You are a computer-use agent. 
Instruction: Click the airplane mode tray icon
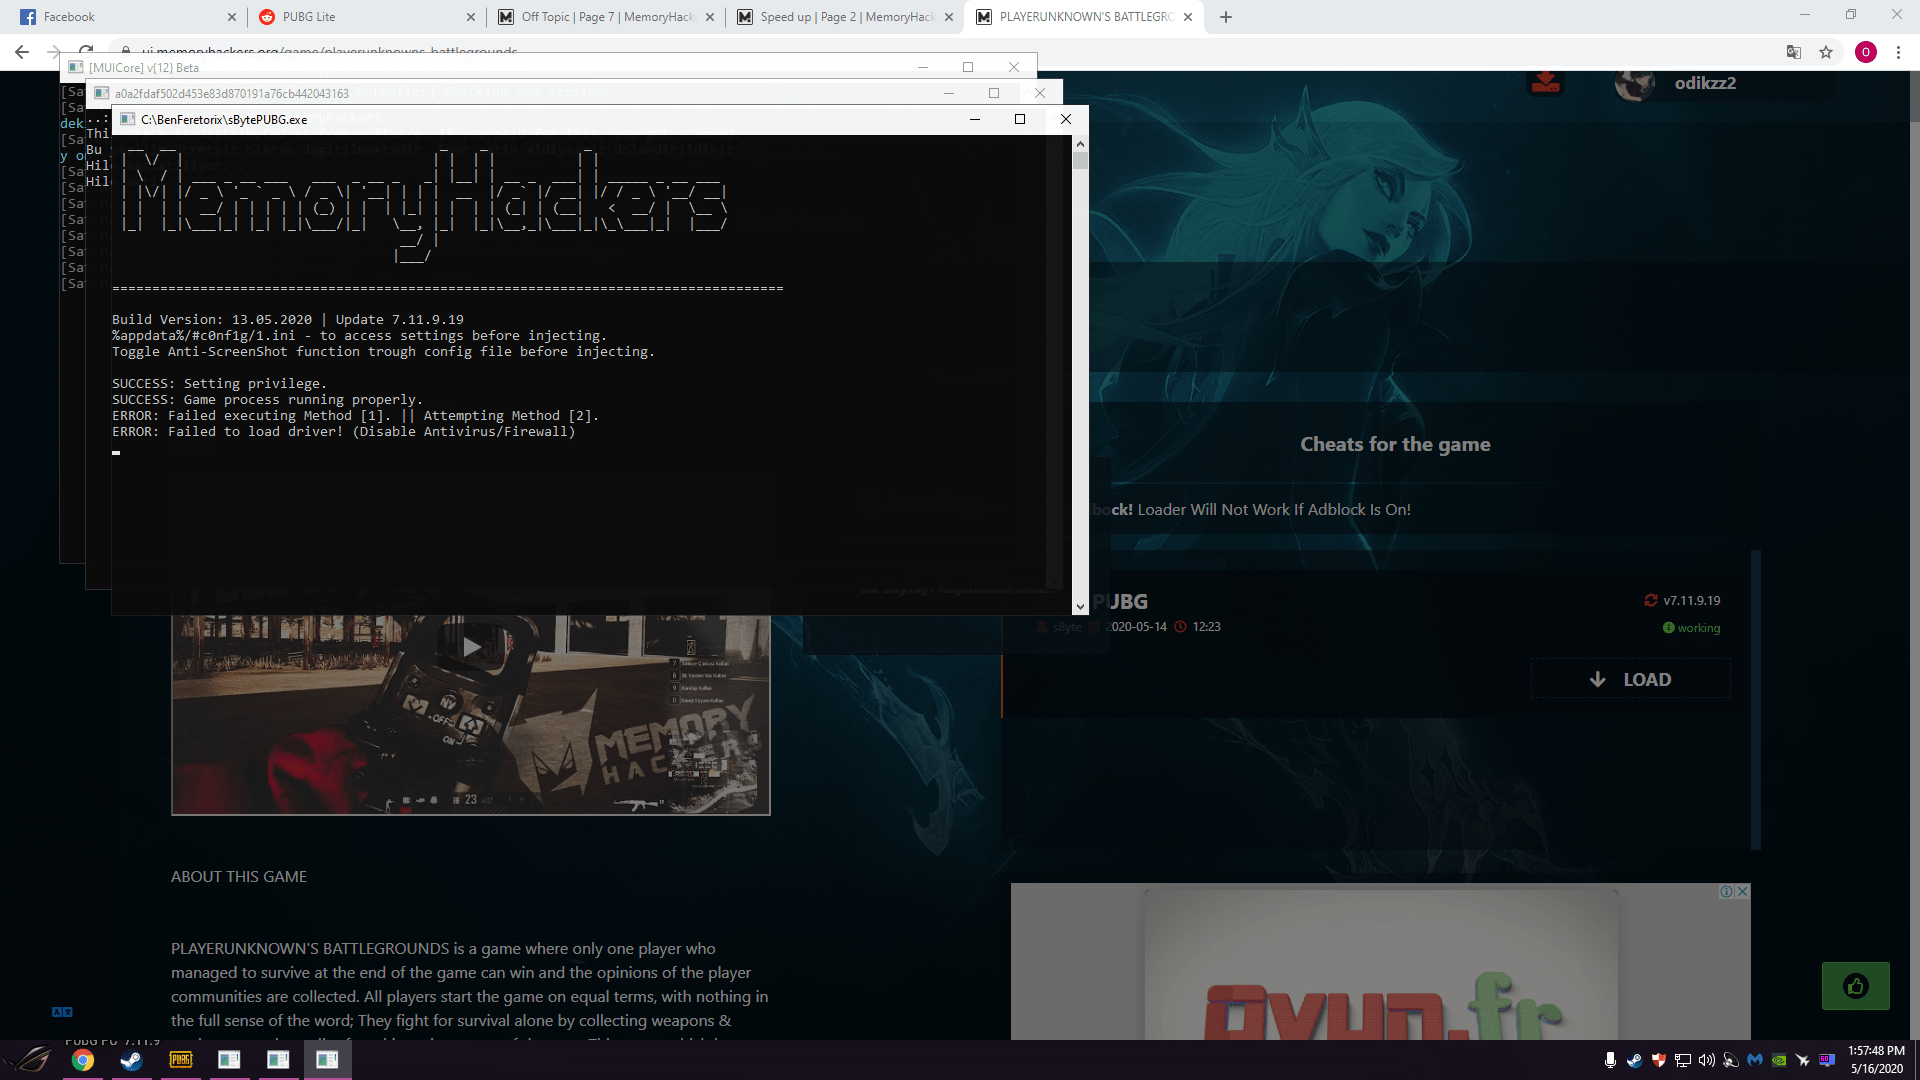pyautogui.click(x=1803, y=1060)
